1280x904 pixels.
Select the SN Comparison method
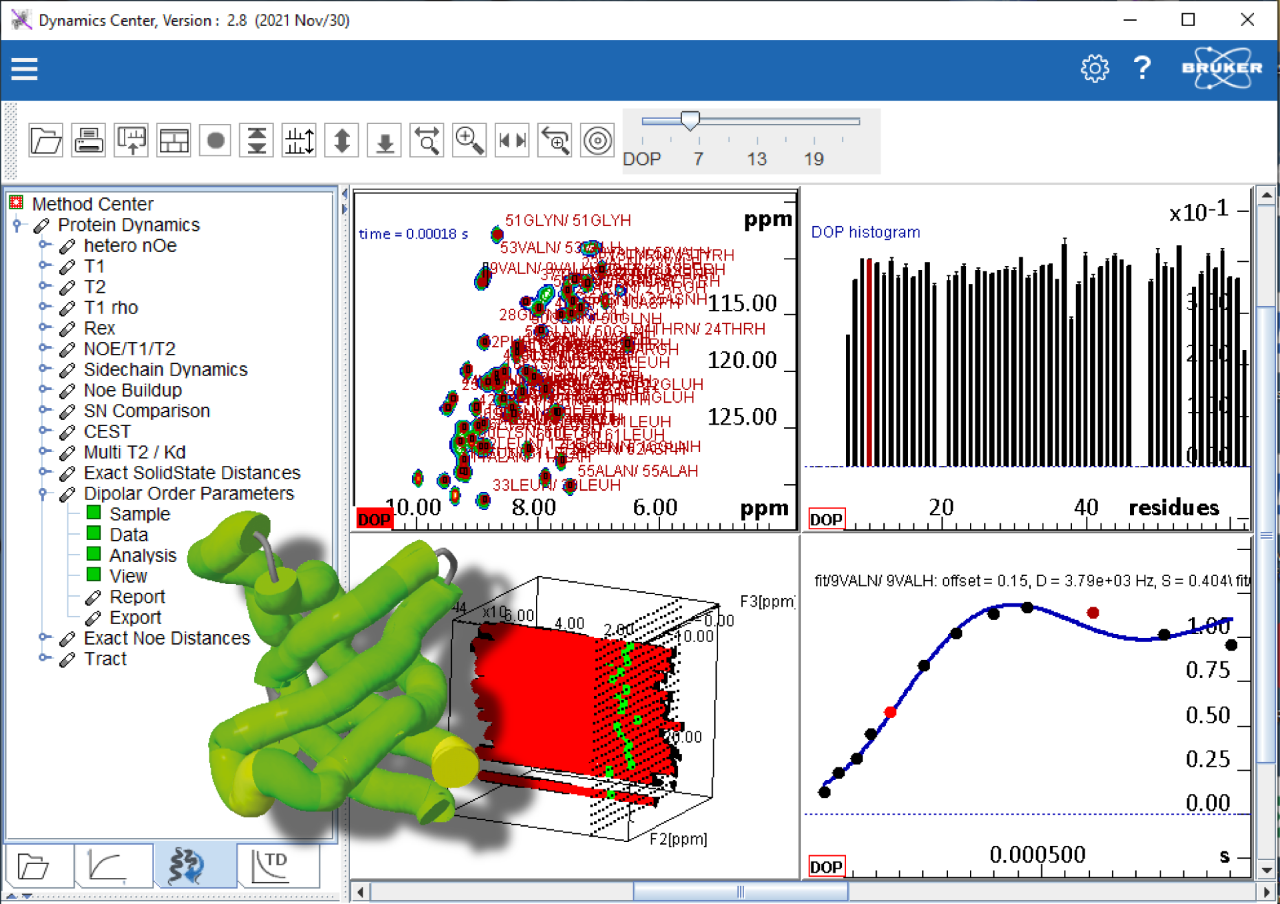146,411
